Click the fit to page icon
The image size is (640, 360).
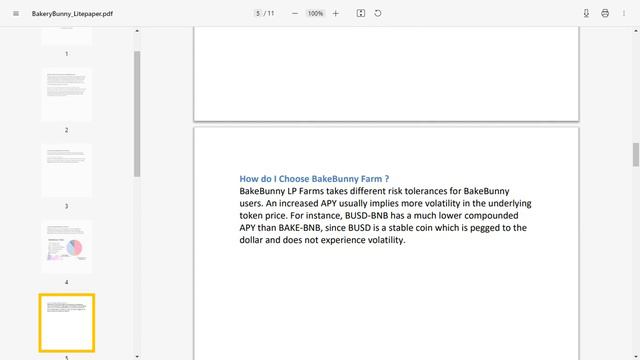[361, 13]
